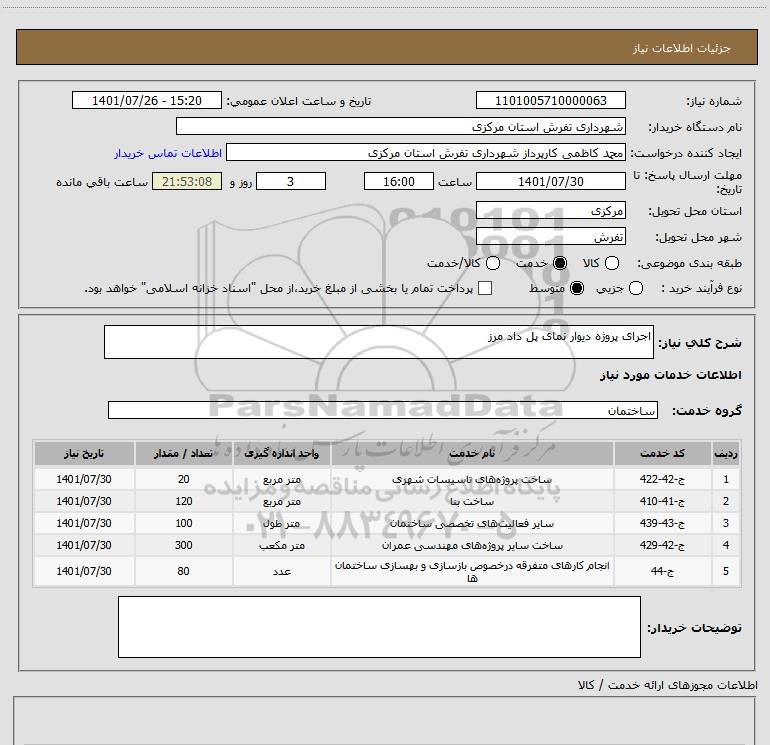770x745 pixels.
Task: Click the deadline time field 16:00
Action: click(x=399, y=181)
